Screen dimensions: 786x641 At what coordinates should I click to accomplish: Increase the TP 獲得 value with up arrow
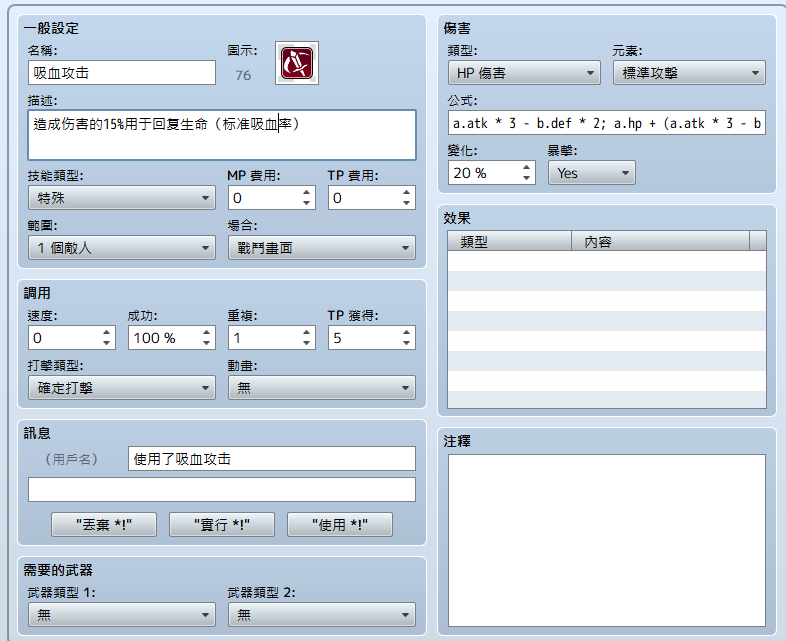coord(406,332)
